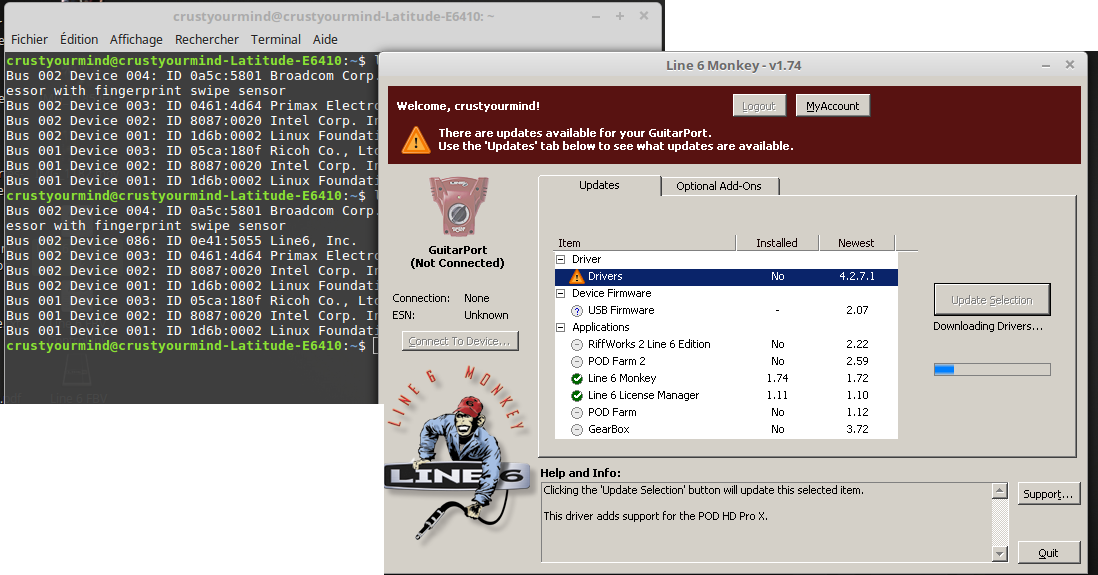Click Help and Info scrollbar down arrow

(x=1000, y=554)
